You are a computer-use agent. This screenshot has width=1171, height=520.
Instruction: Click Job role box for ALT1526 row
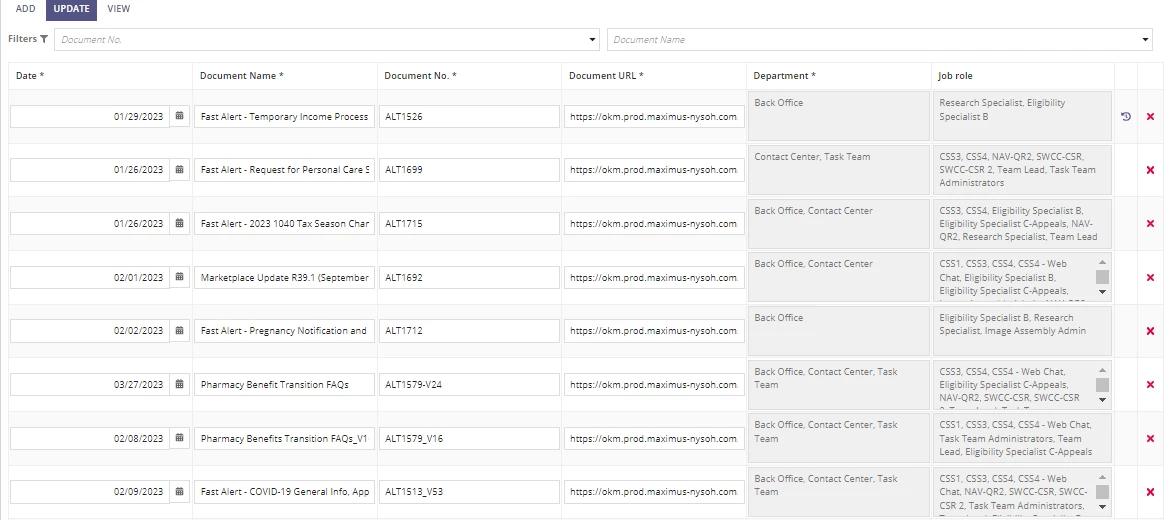[1022, 117]
